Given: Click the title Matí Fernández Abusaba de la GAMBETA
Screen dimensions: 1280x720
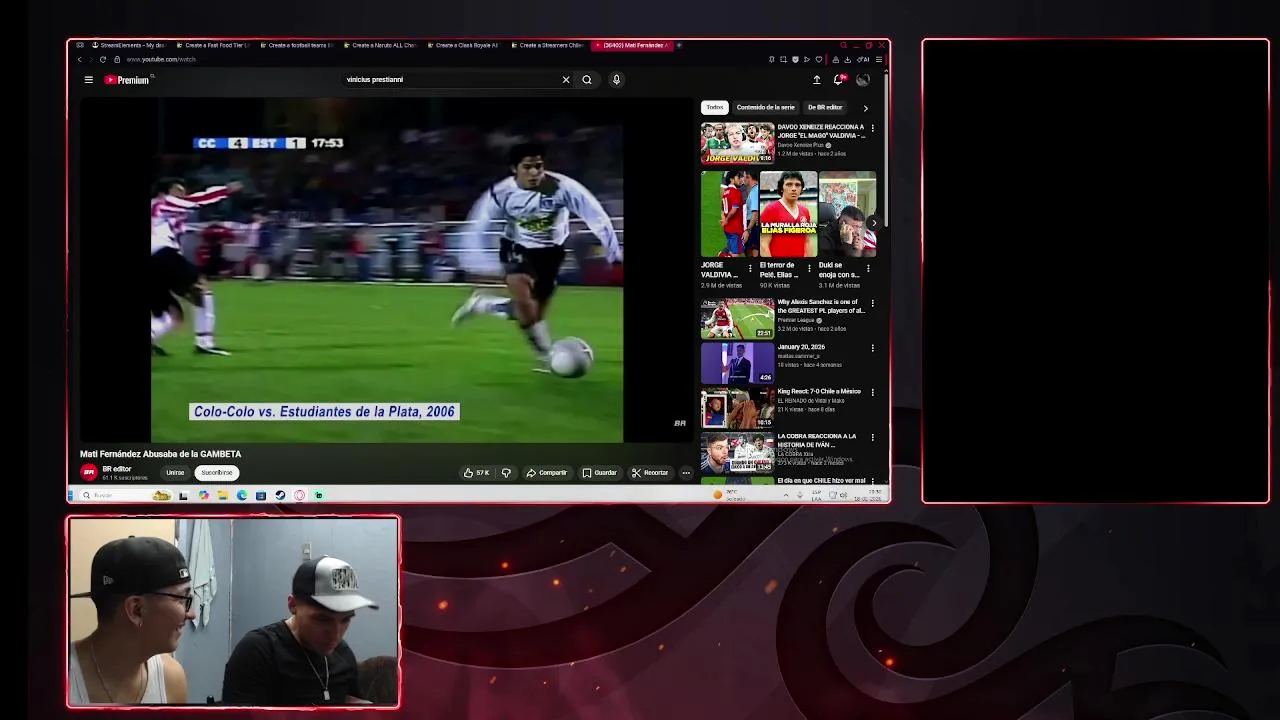Looking at the screenshot, I should point(160,454).
